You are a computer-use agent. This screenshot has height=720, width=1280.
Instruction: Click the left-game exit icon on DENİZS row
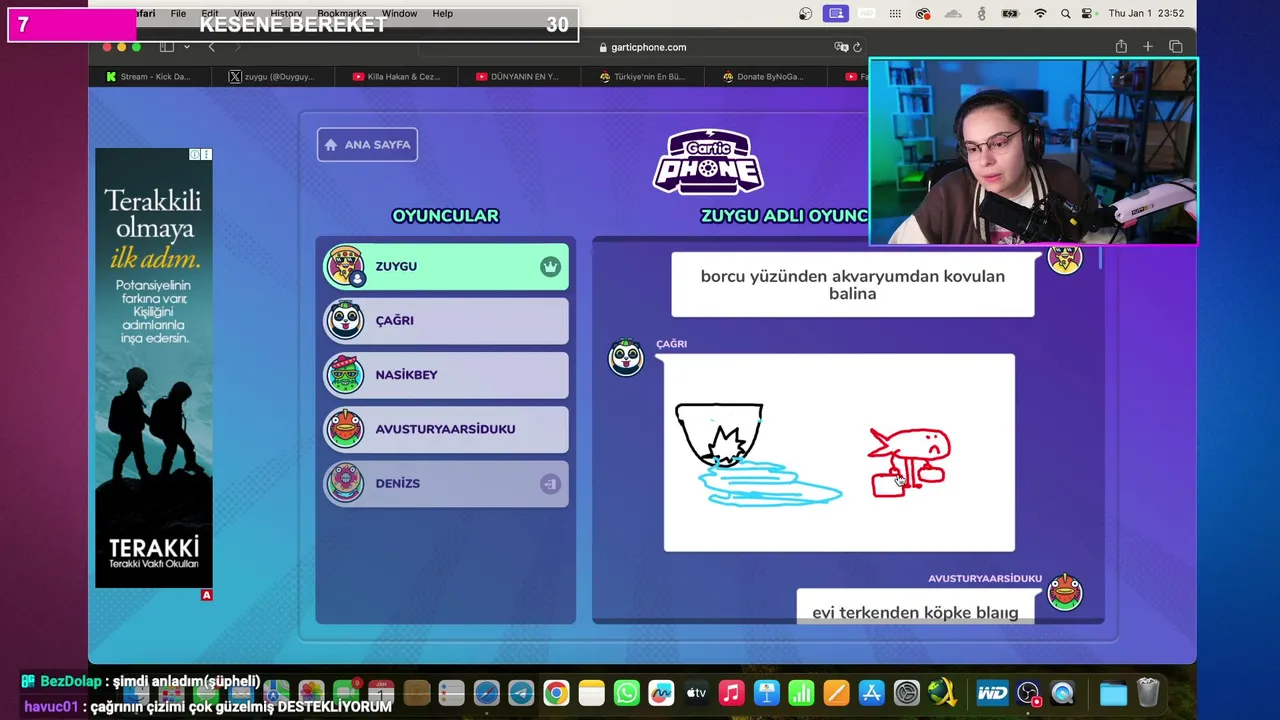pos(550,484)
